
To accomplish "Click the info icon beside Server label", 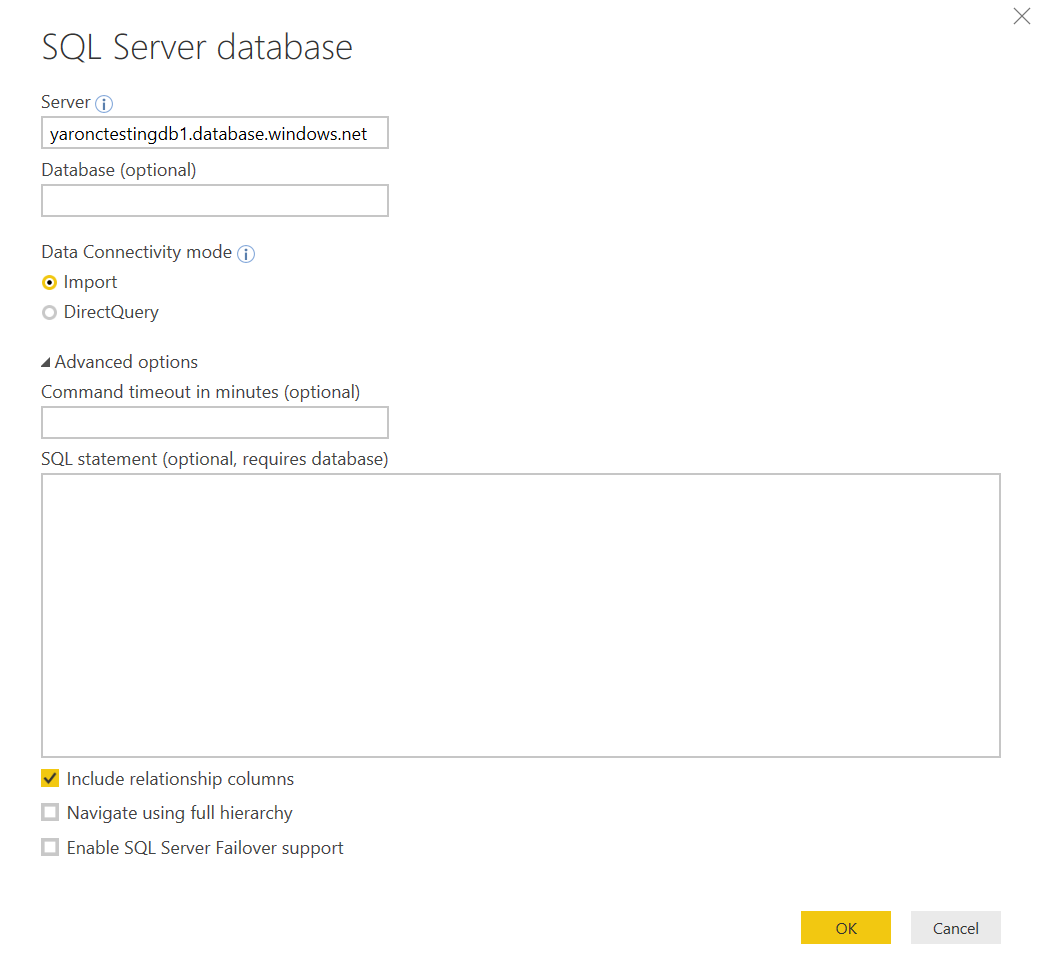I will (x=104, y=103).
